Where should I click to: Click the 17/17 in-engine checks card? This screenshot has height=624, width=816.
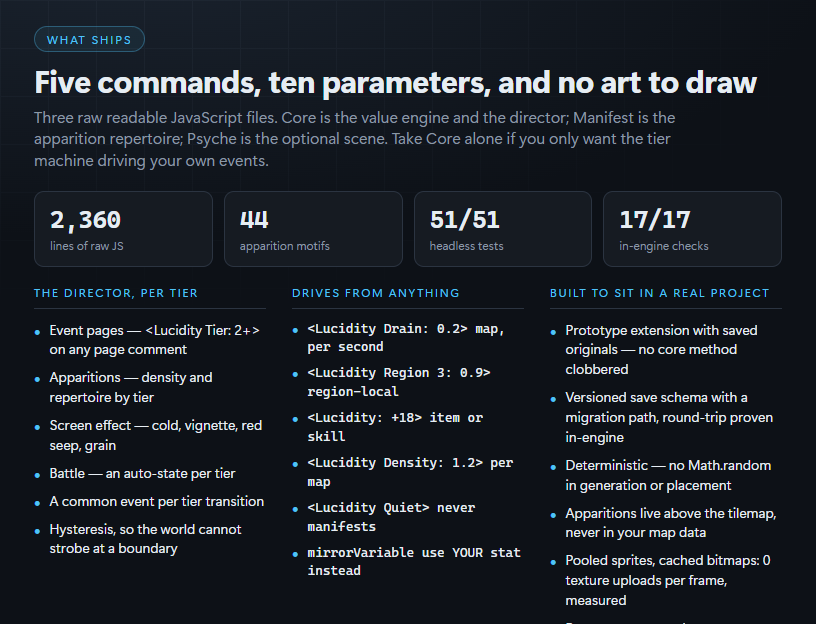[x=692, y=229]
